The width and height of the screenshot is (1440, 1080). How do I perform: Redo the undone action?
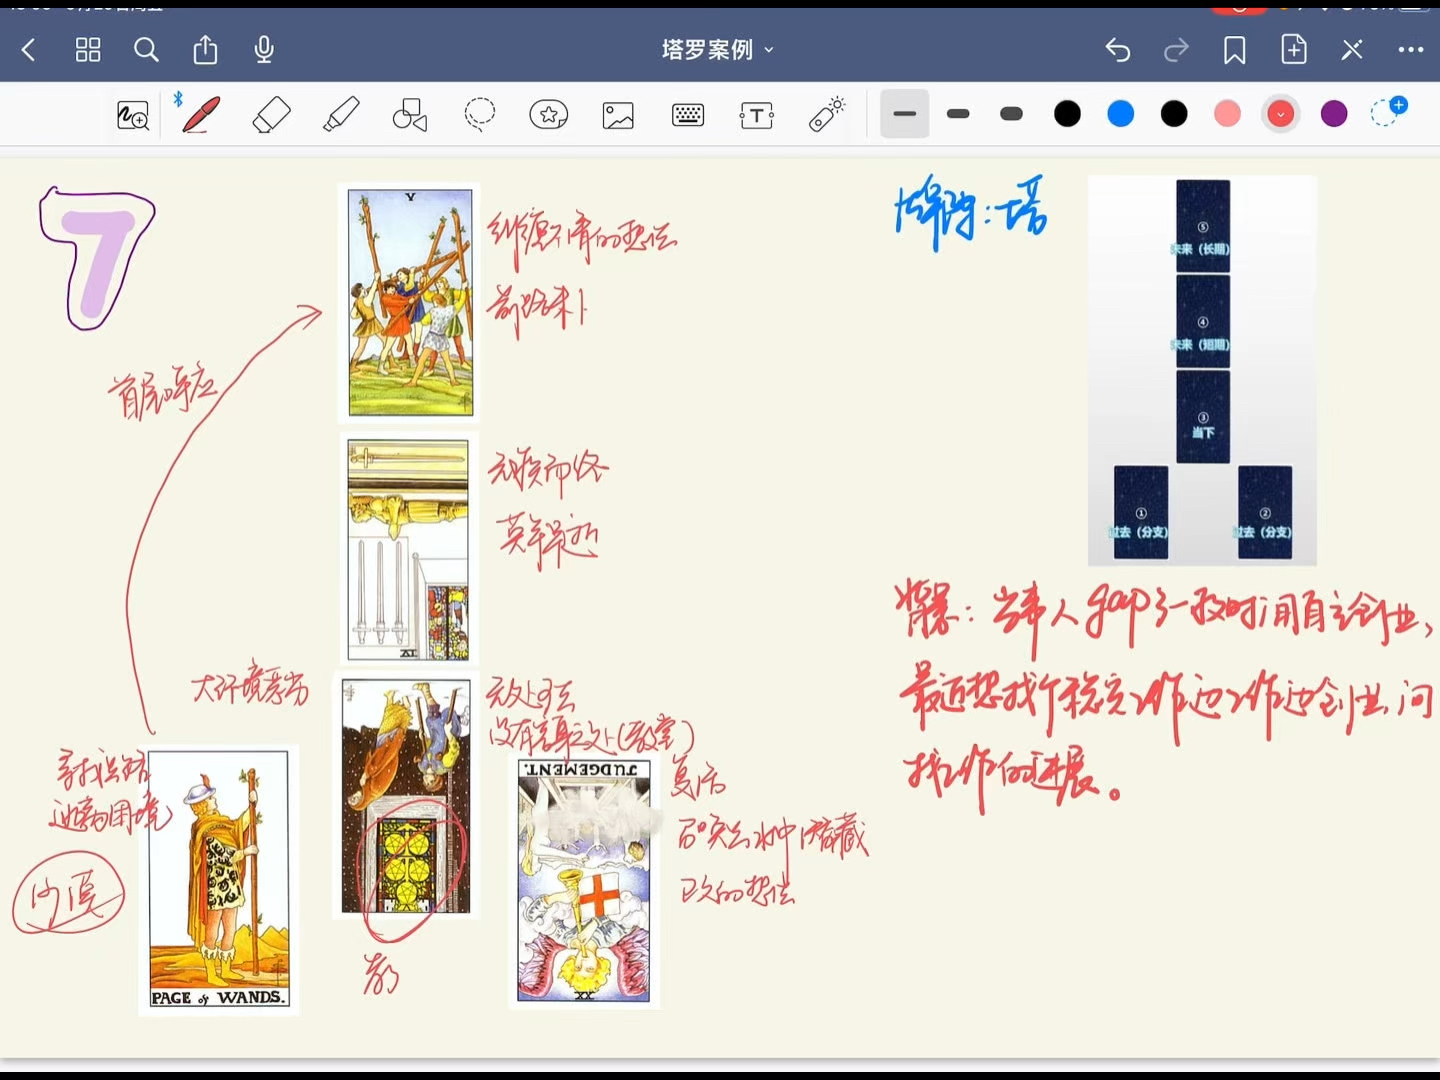click(x=1176, y=50)
